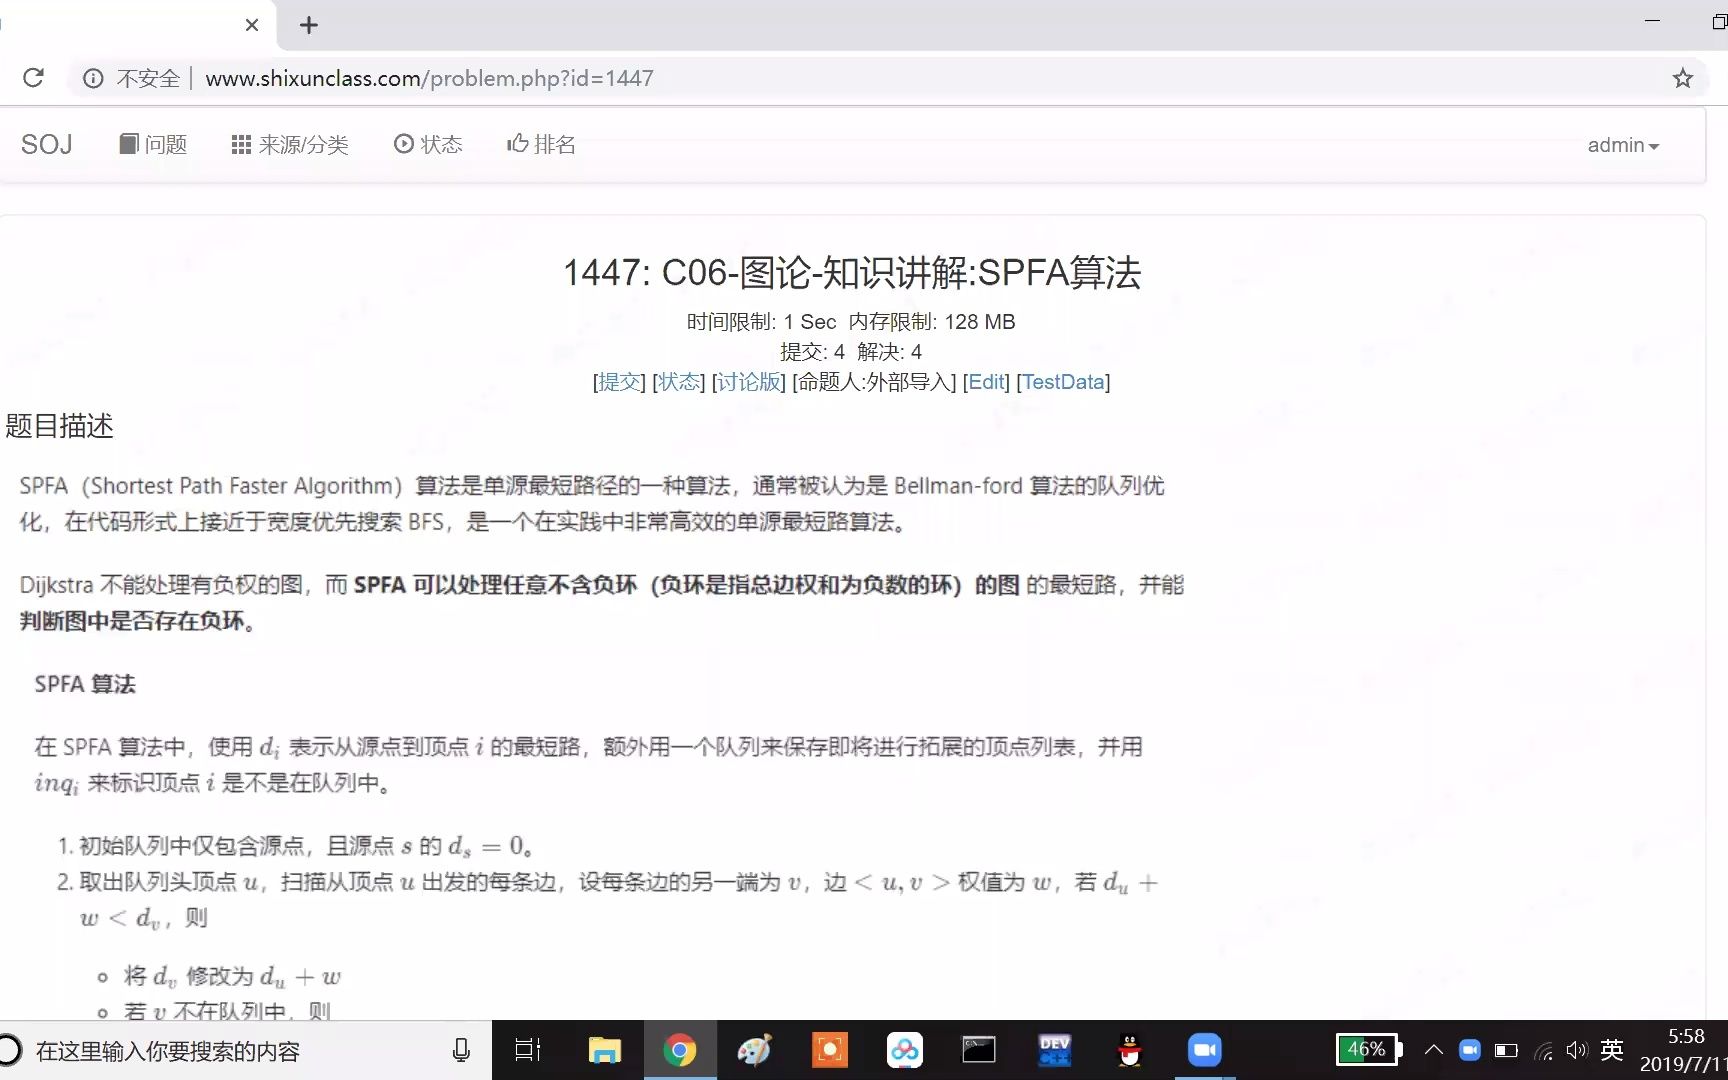
Task: Close the current browser tab
Action: coord(252,25)
